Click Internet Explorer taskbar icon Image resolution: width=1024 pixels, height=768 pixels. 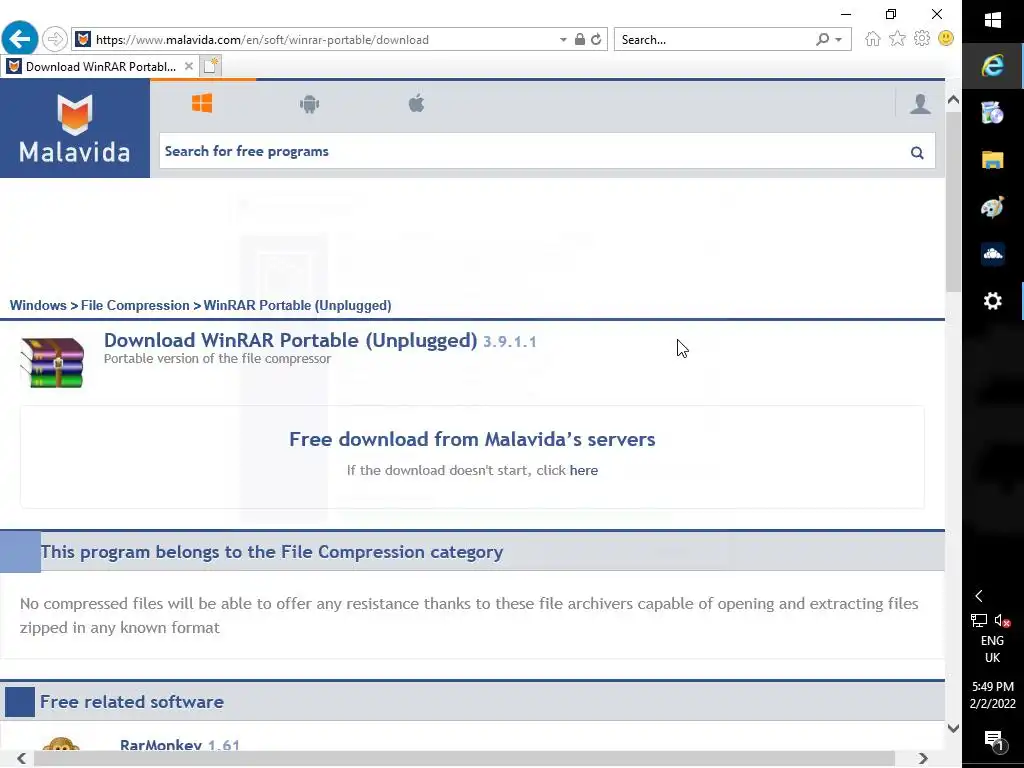point(993,65)
